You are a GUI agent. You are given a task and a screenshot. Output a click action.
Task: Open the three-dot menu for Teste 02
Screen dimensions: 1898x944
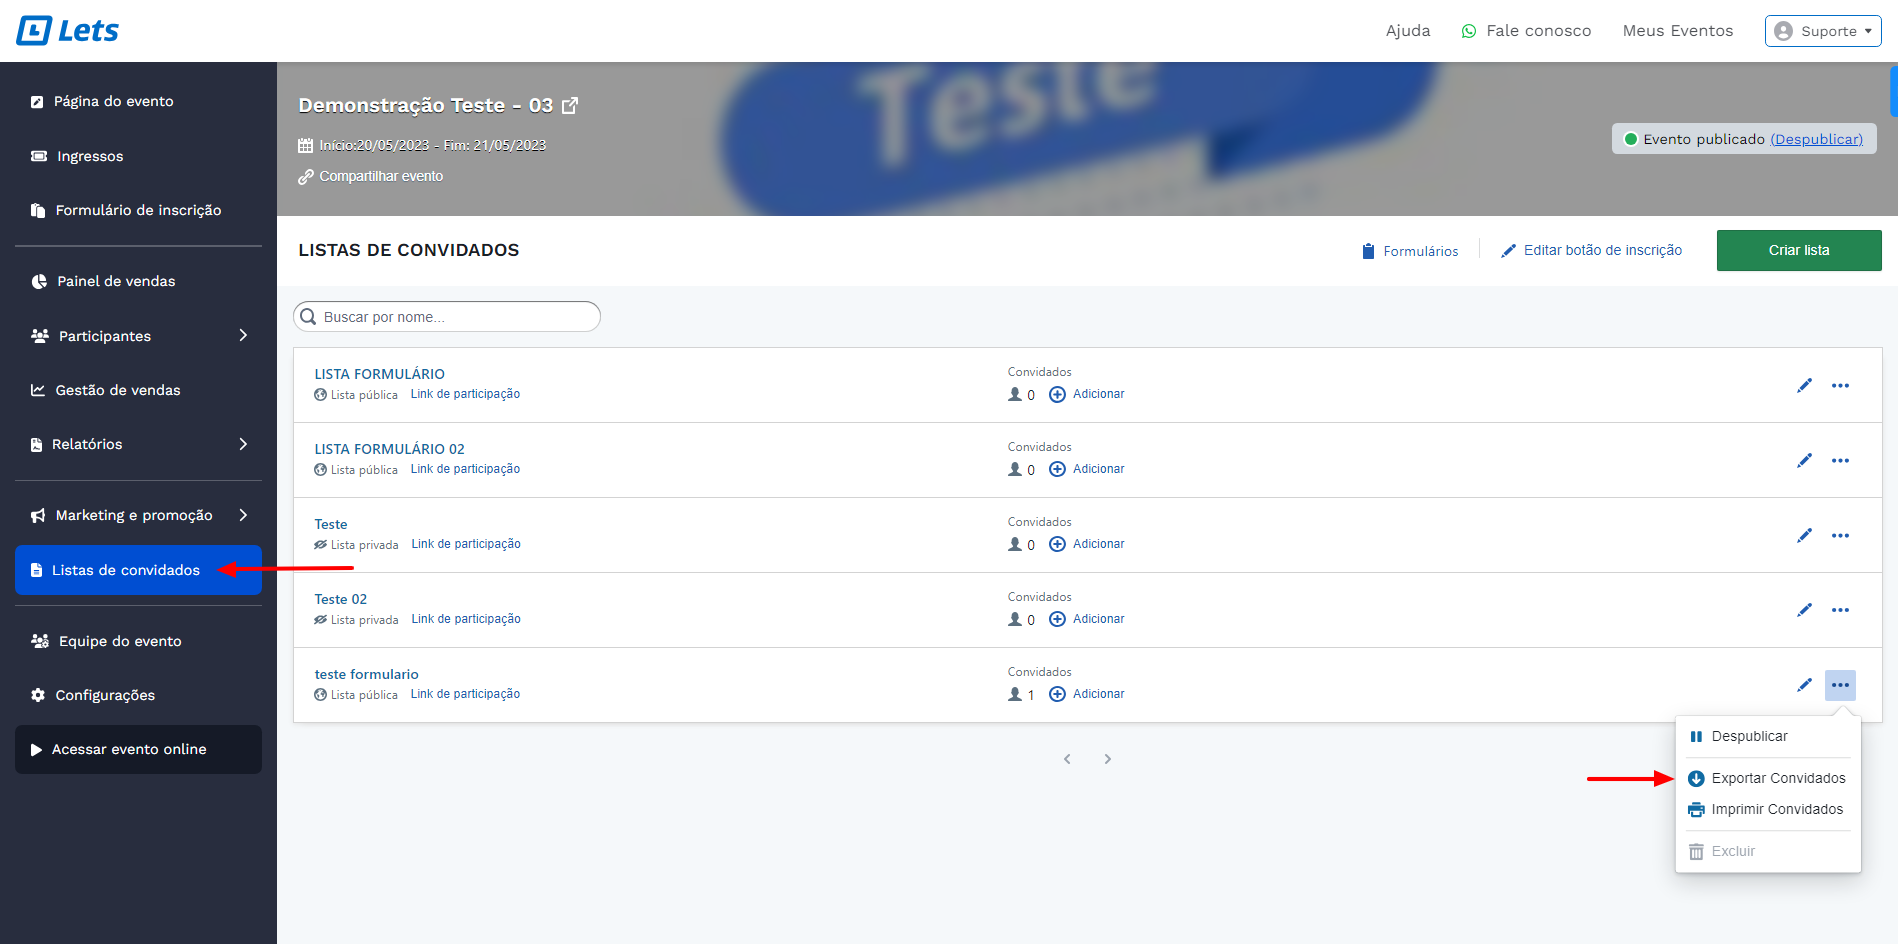1840,610
